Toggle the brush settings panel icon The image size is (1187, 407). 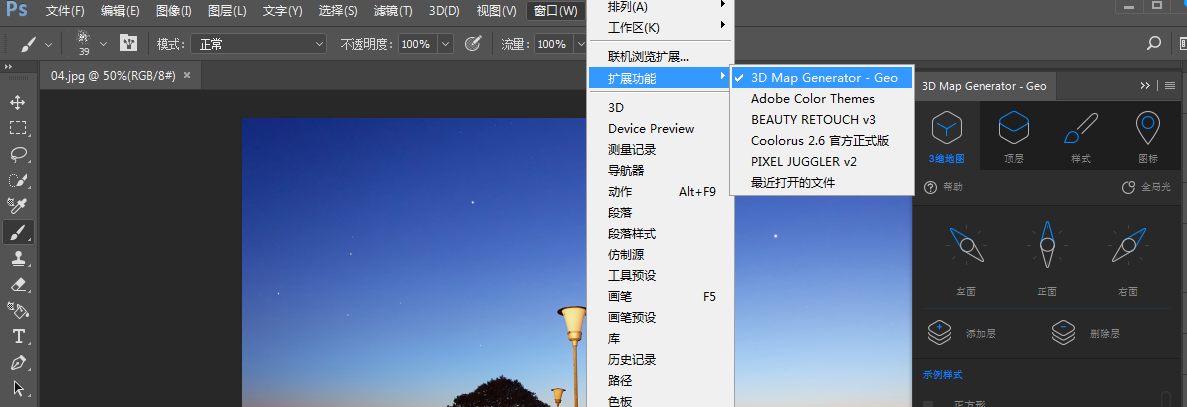tap(129, 44)
